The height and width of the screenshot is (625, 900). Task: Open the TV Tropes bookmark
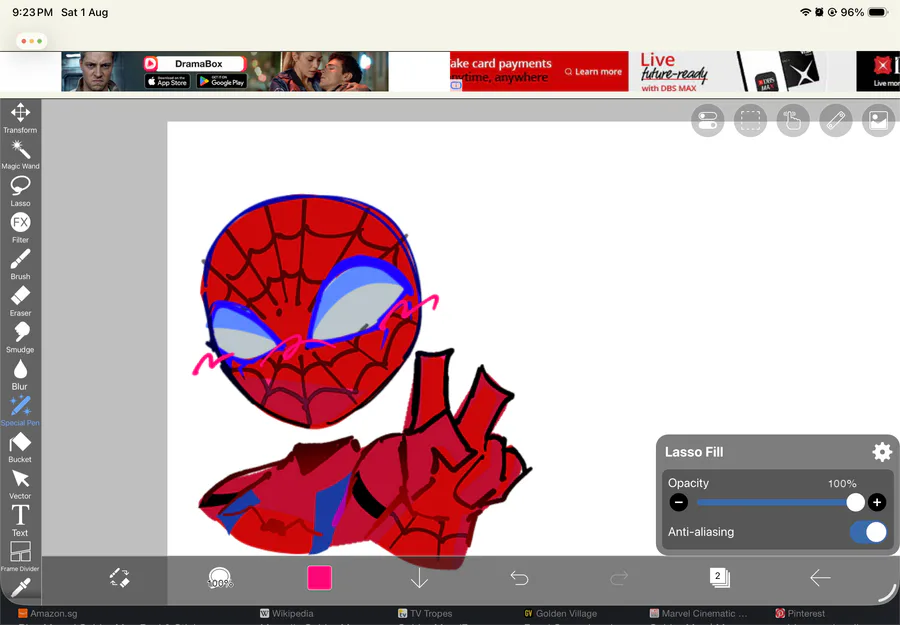pyautogui.click(x=425, y=614)
